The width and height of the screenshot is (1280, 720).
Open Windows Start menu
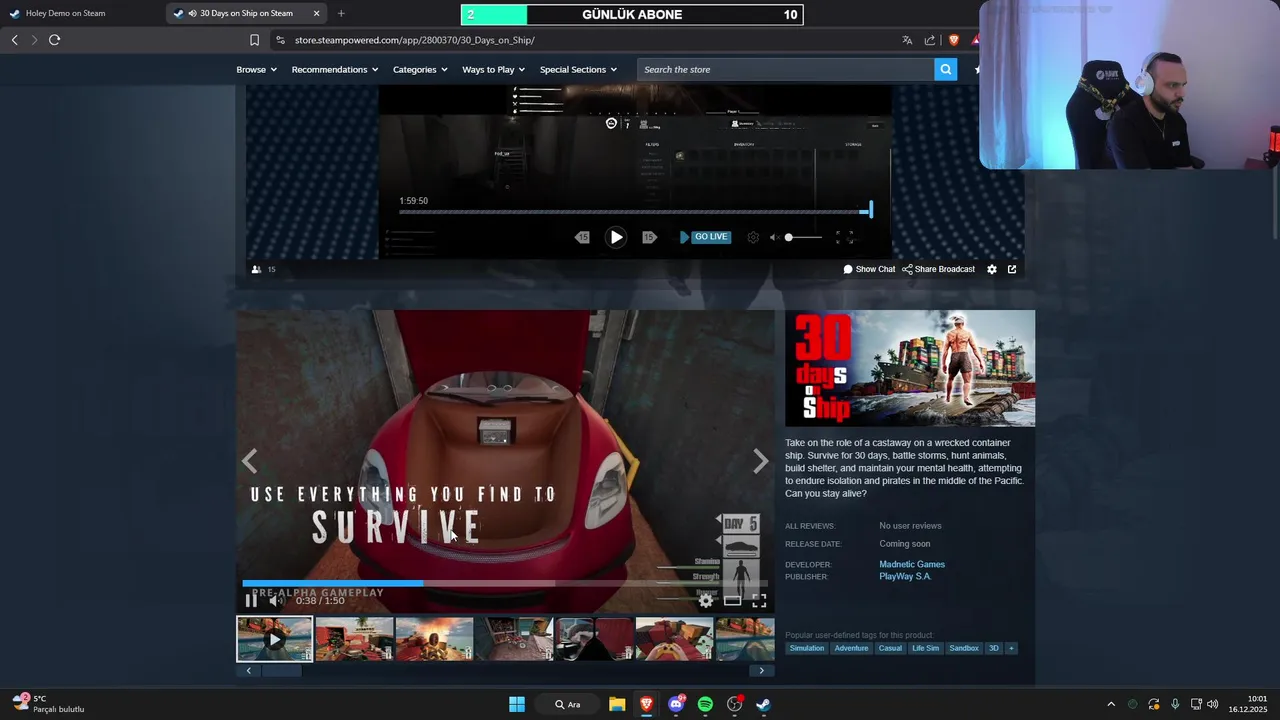coord(517,704)
